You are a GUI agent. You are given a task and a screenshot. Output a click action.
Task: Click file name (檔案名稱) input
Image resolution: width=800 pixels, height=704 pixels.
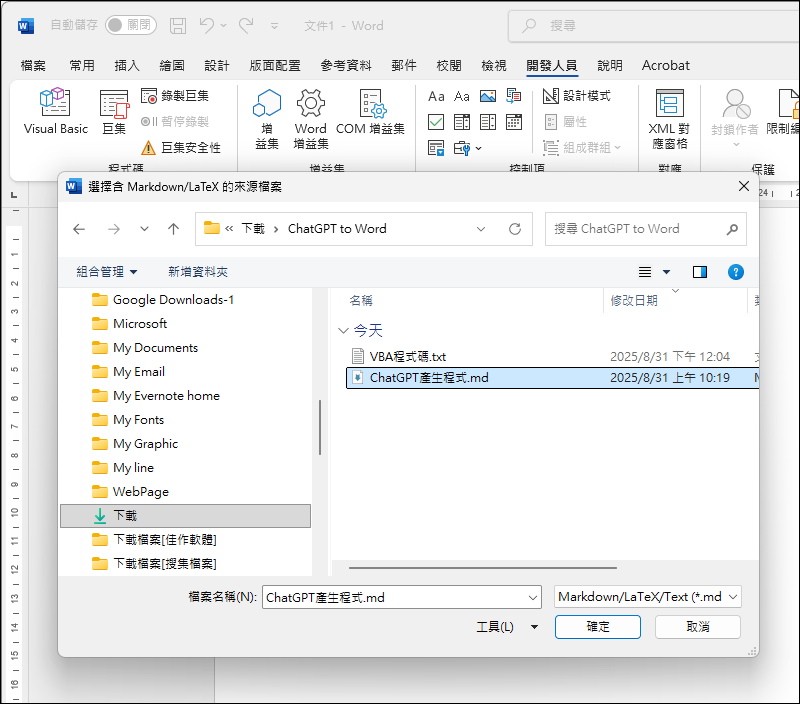coord(402,597)
